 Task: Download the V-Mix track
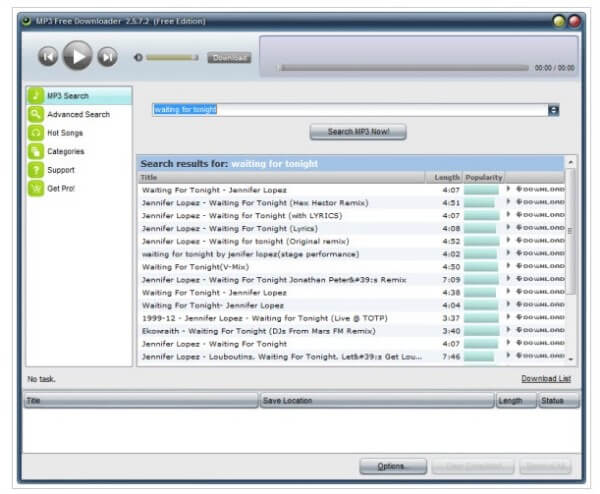540,266
